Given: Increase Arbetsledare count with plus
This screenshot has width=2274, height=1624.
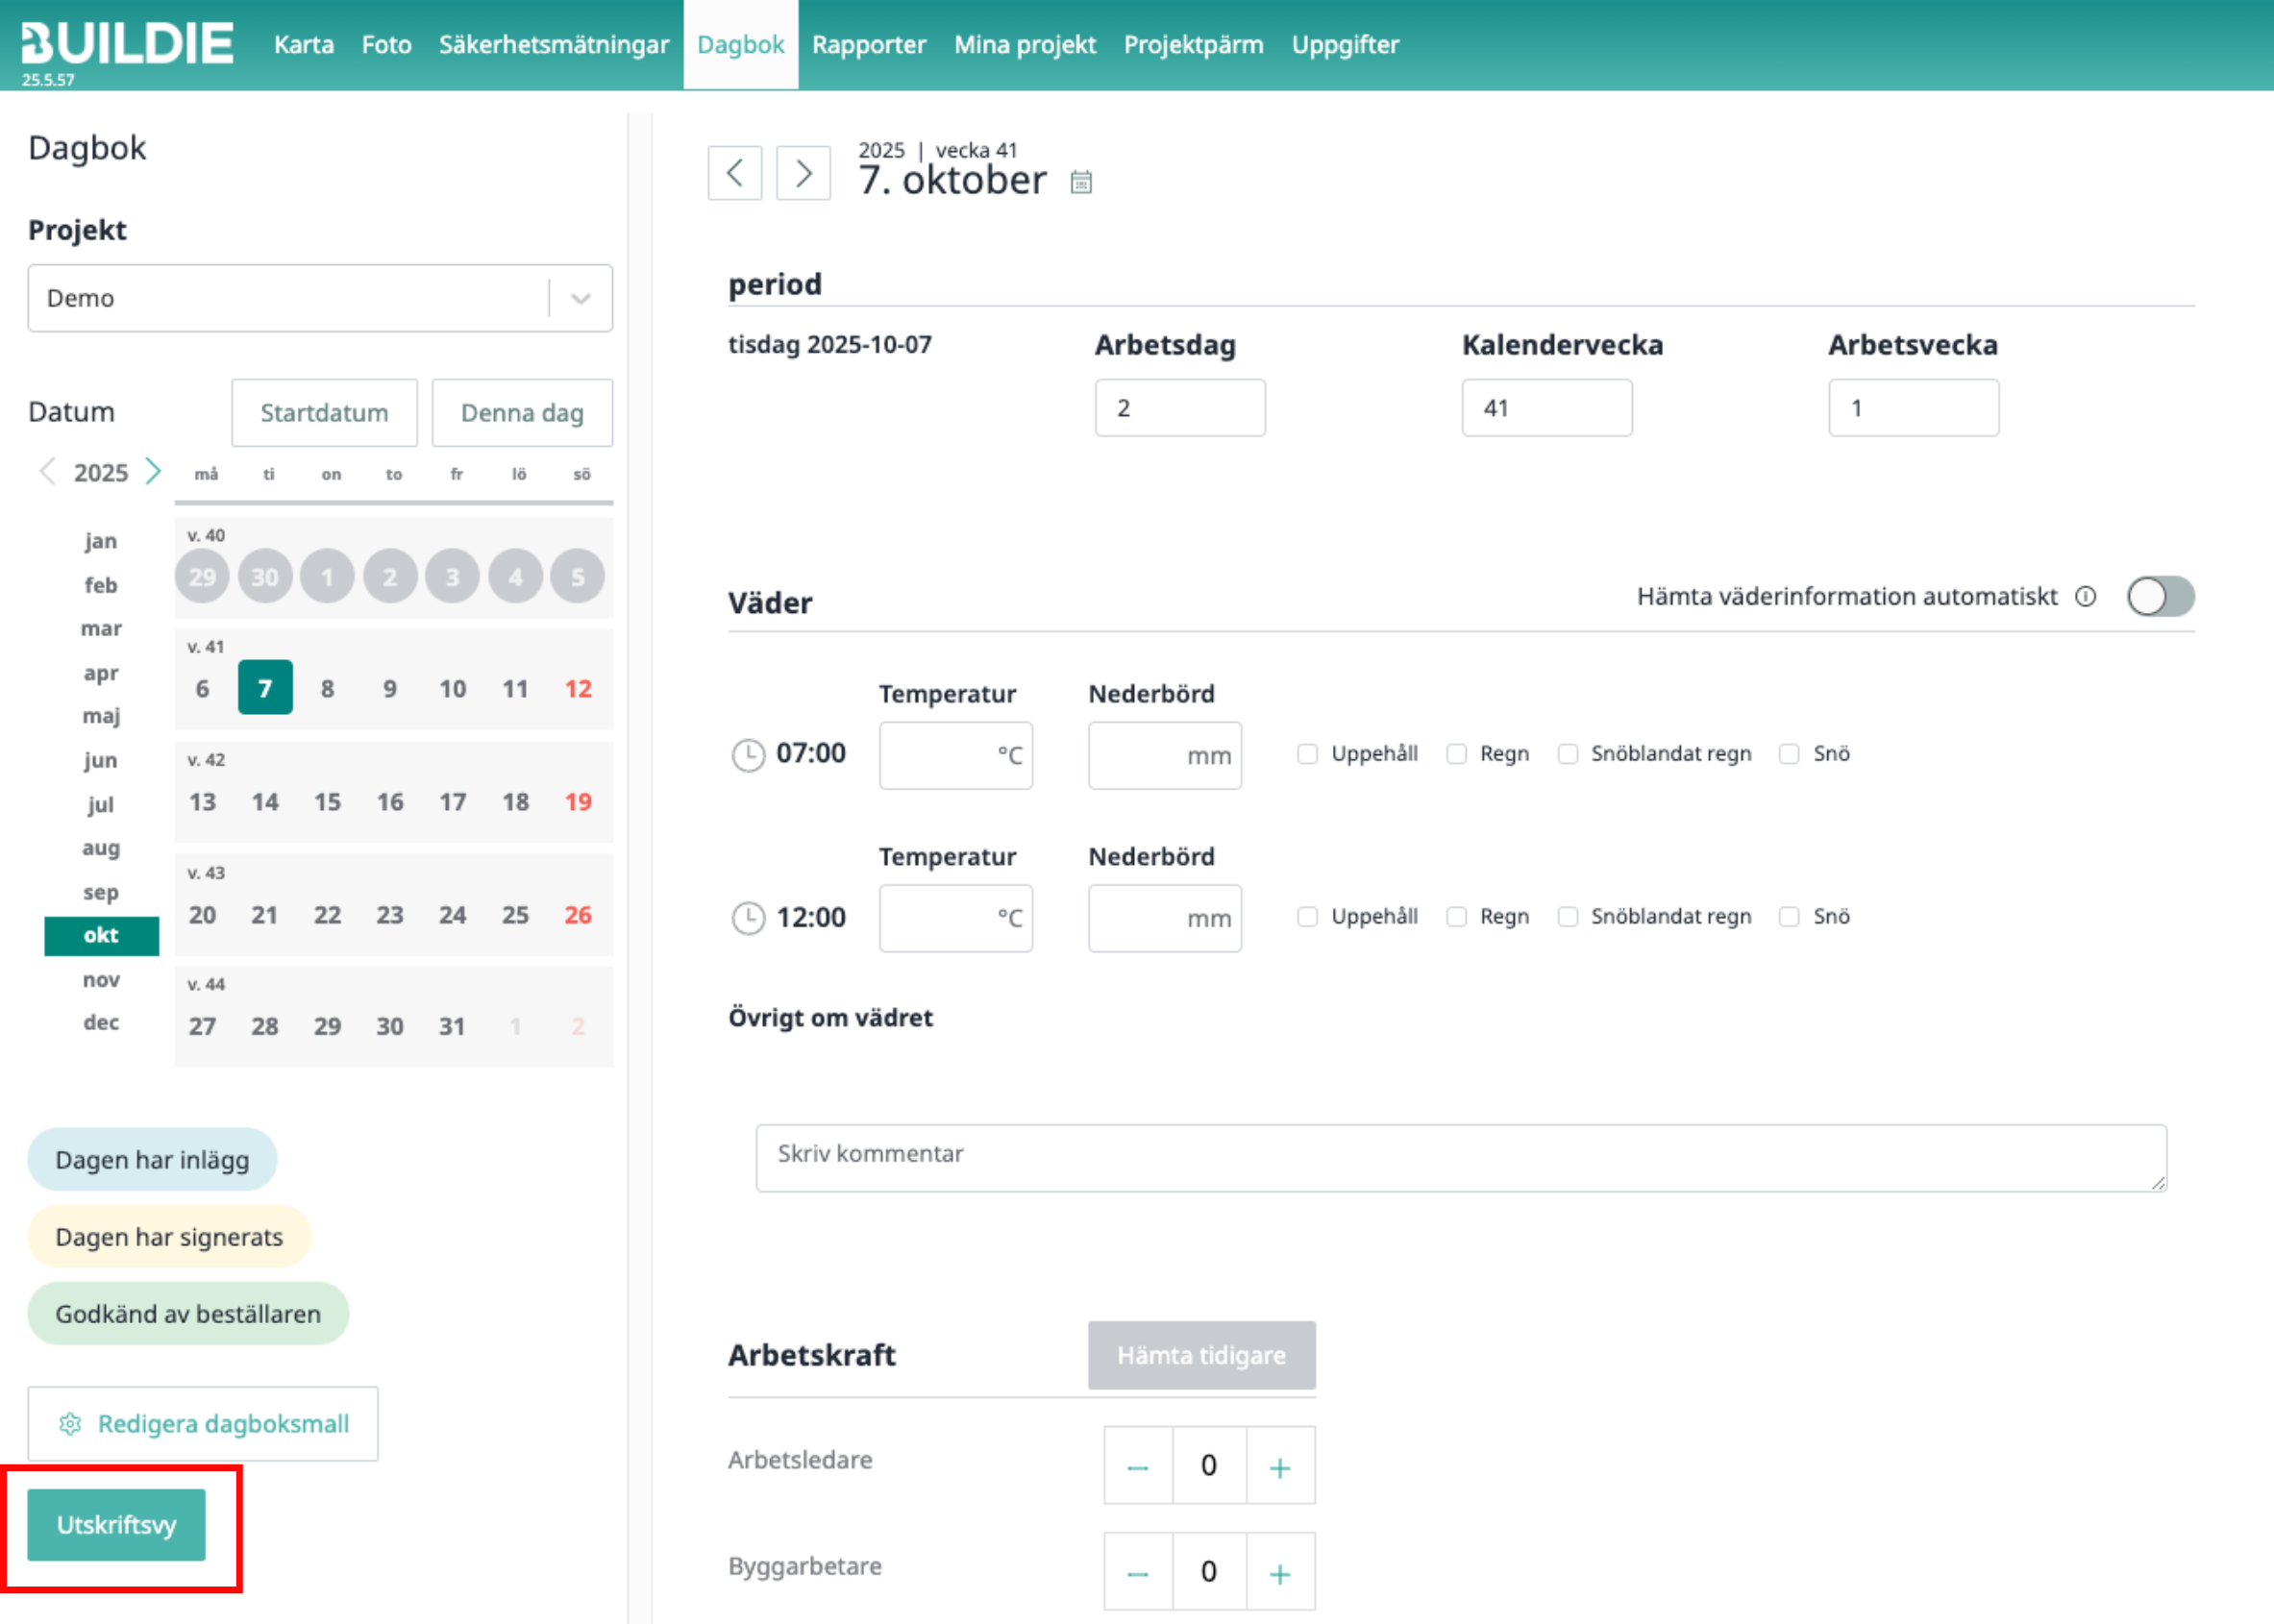Looking at the screenshot, I should click(x=1279, y=1467).
